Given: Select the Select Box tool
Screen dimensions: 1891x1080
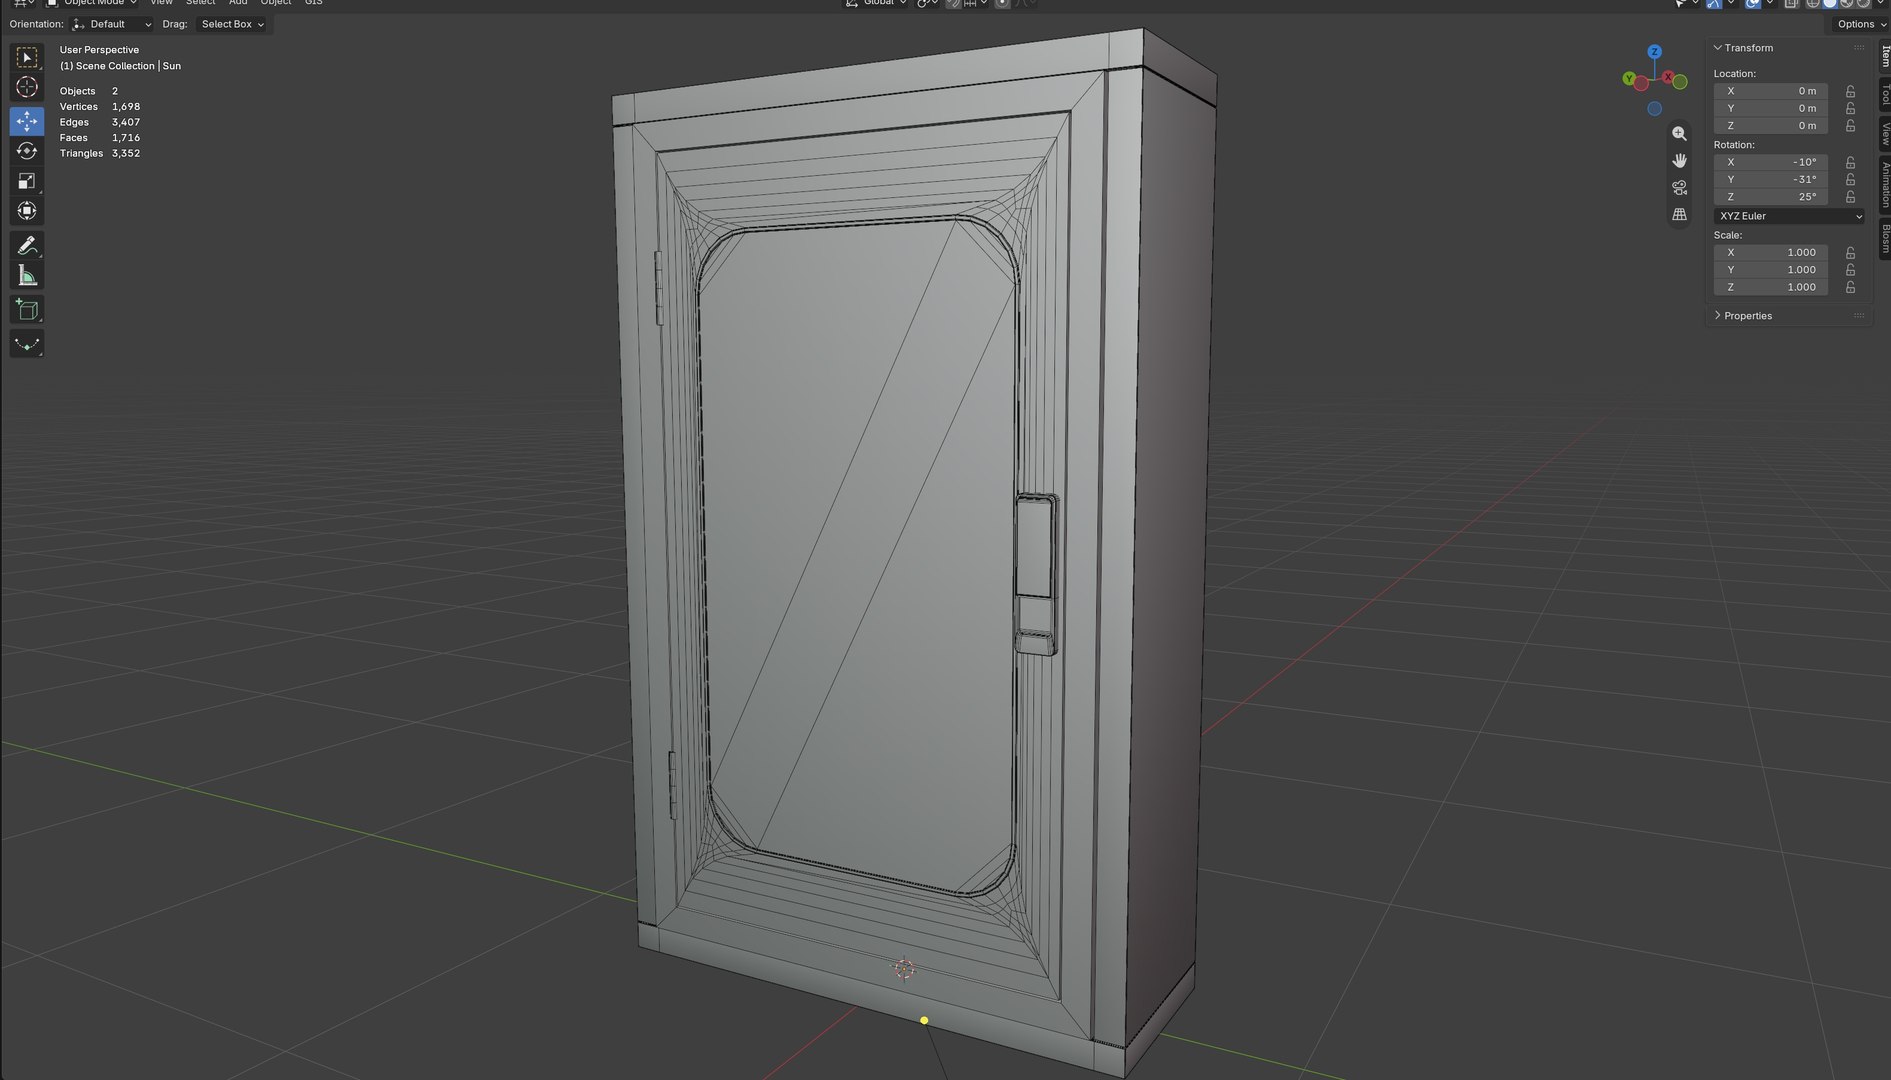Looking at the screenshot, I should tap(27, 58).
